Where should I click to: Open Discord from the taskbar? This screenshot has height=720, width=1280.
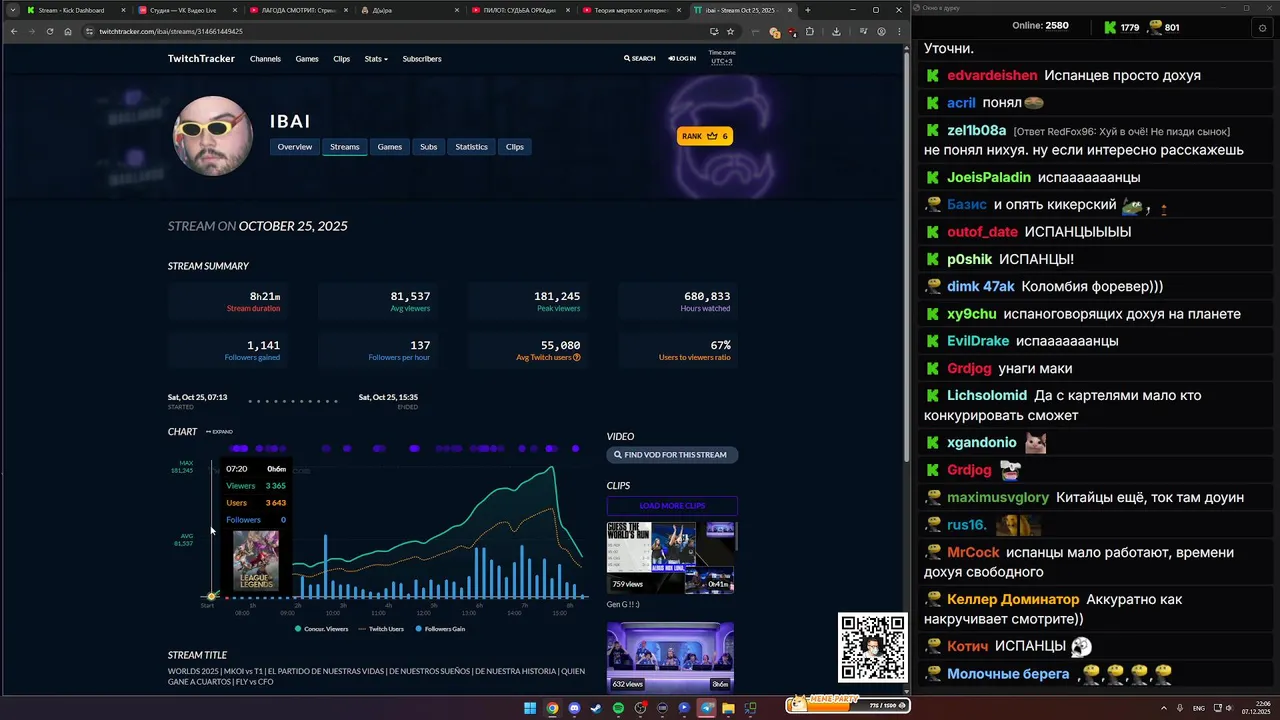tap(574, 708)
